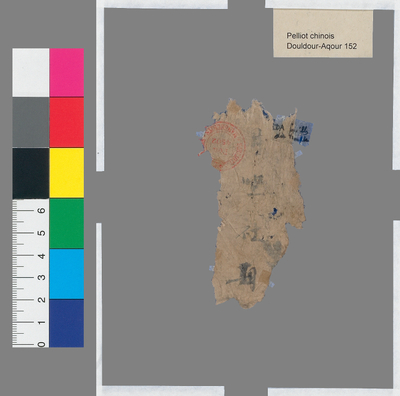Image resolution: width=400 pixels, height=396 pixels.
Task: Click the number 0 on the ruler
Action: pyautogui.click(x=42, y=344)
